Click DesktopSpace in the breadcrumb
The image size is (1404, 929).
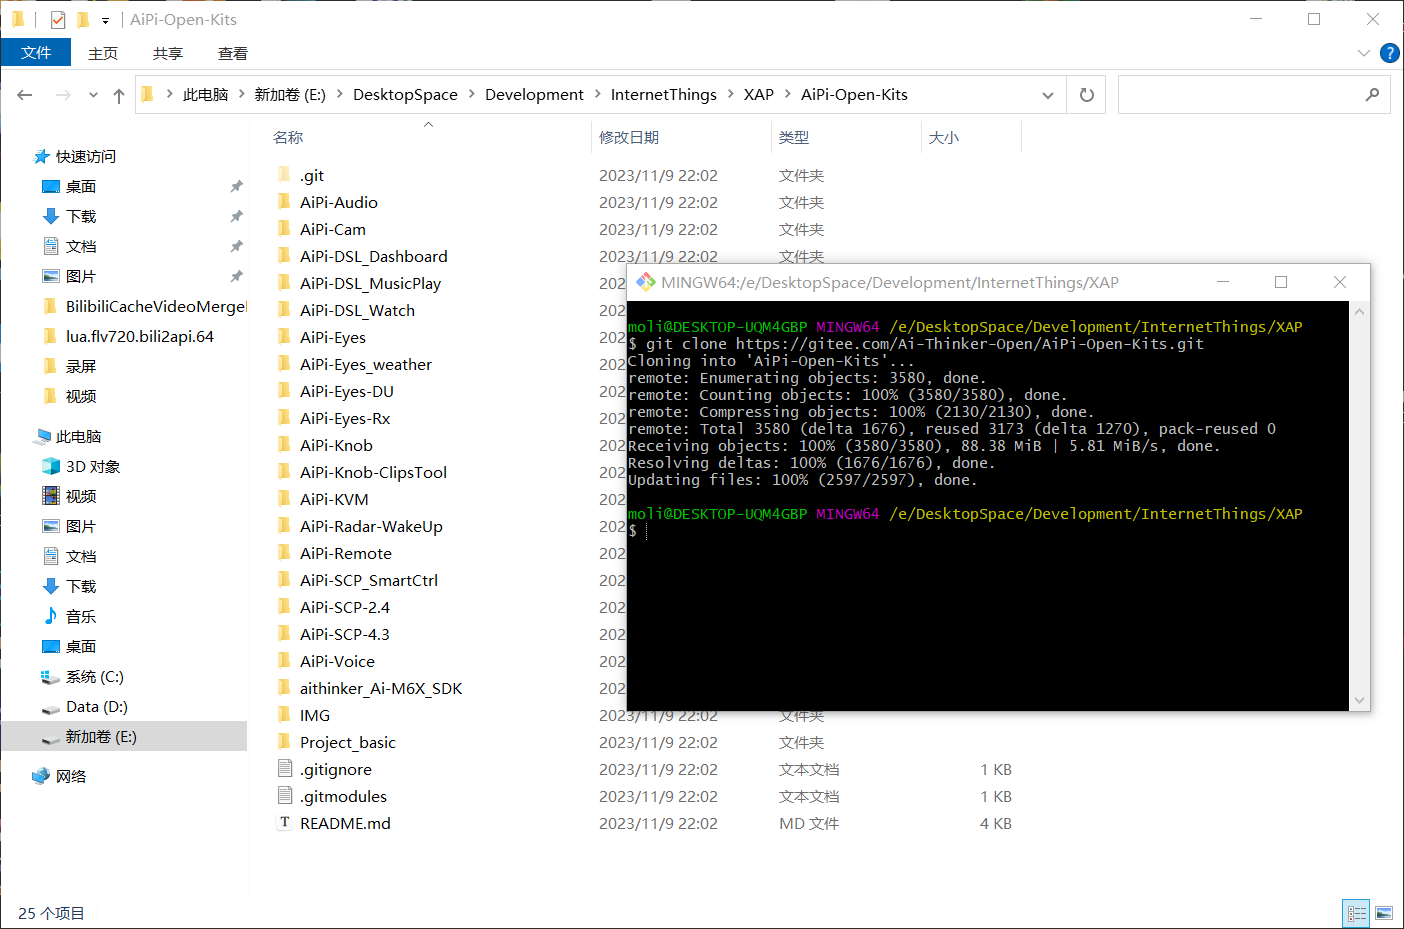coord(405,95)
